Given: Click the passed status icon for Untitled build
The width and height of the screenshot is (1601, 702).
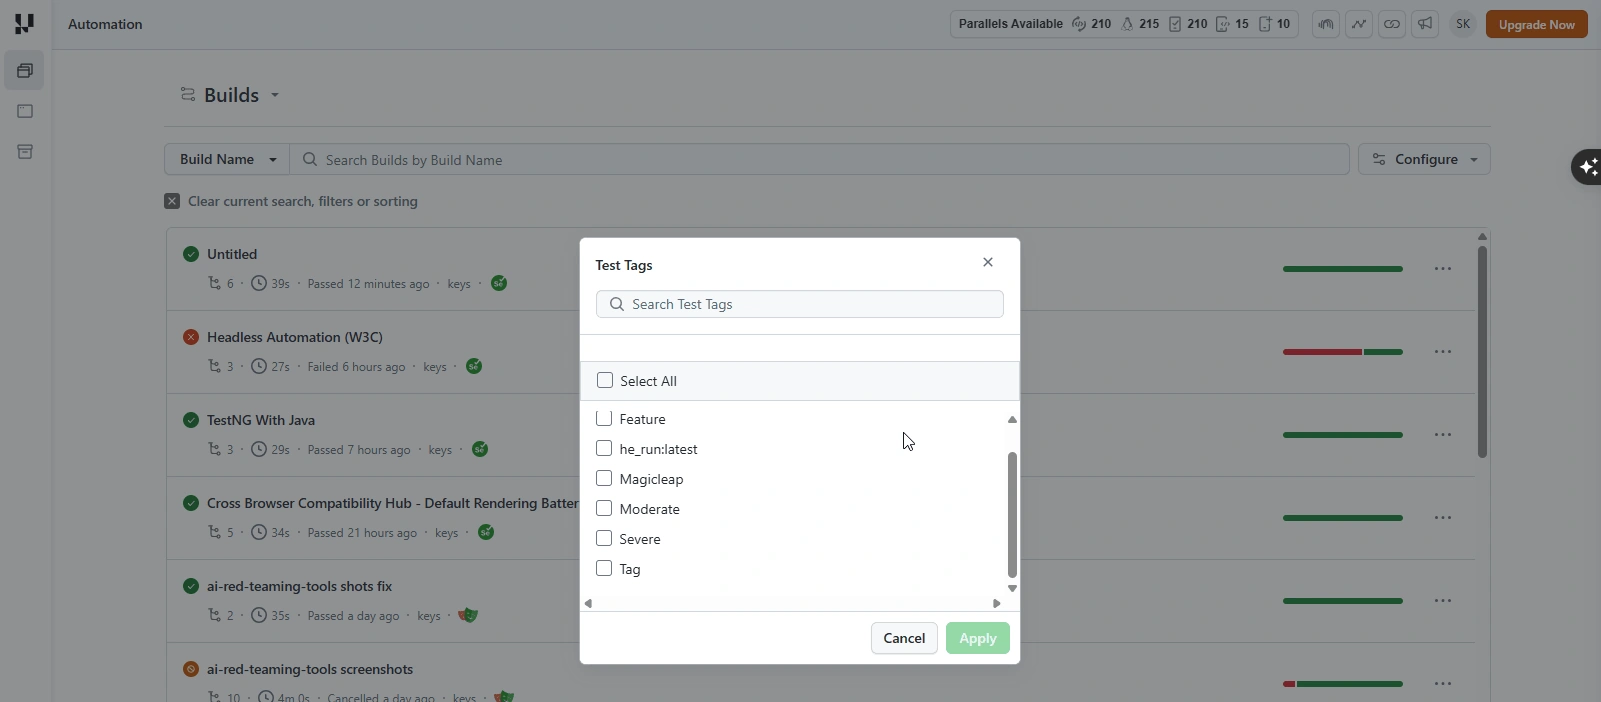Looking at the screenshot, I should 191,254.
